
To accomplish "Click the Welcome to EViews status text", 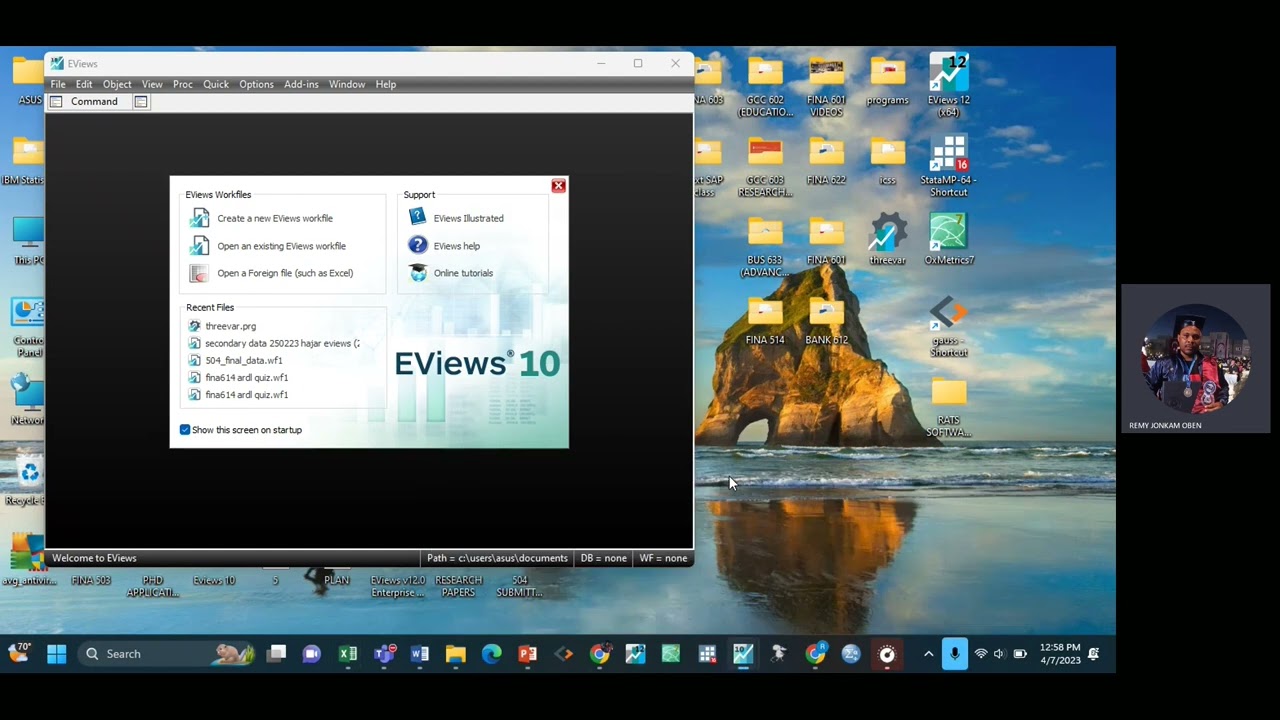I will (x=94, y=558).
